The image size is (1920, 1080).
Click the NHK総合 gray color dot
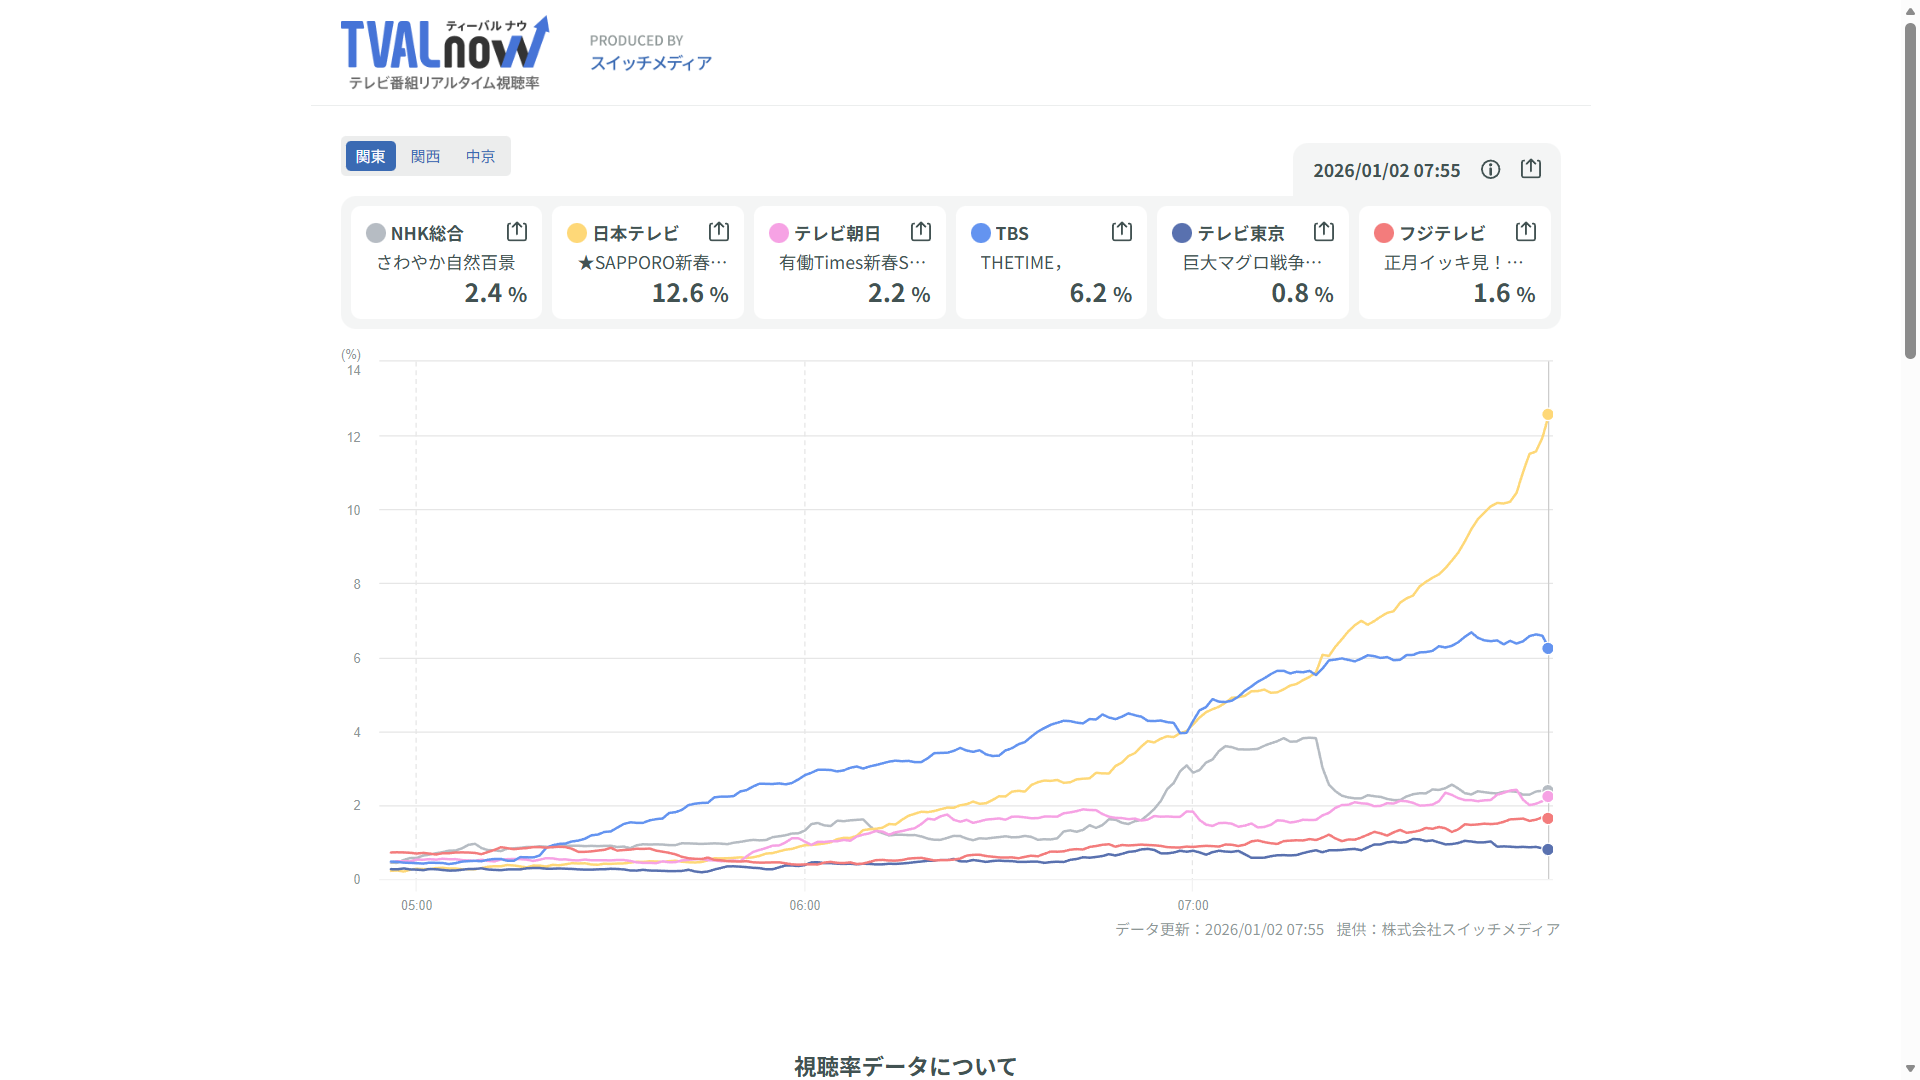pyautogui.click(x=376, y=233)
